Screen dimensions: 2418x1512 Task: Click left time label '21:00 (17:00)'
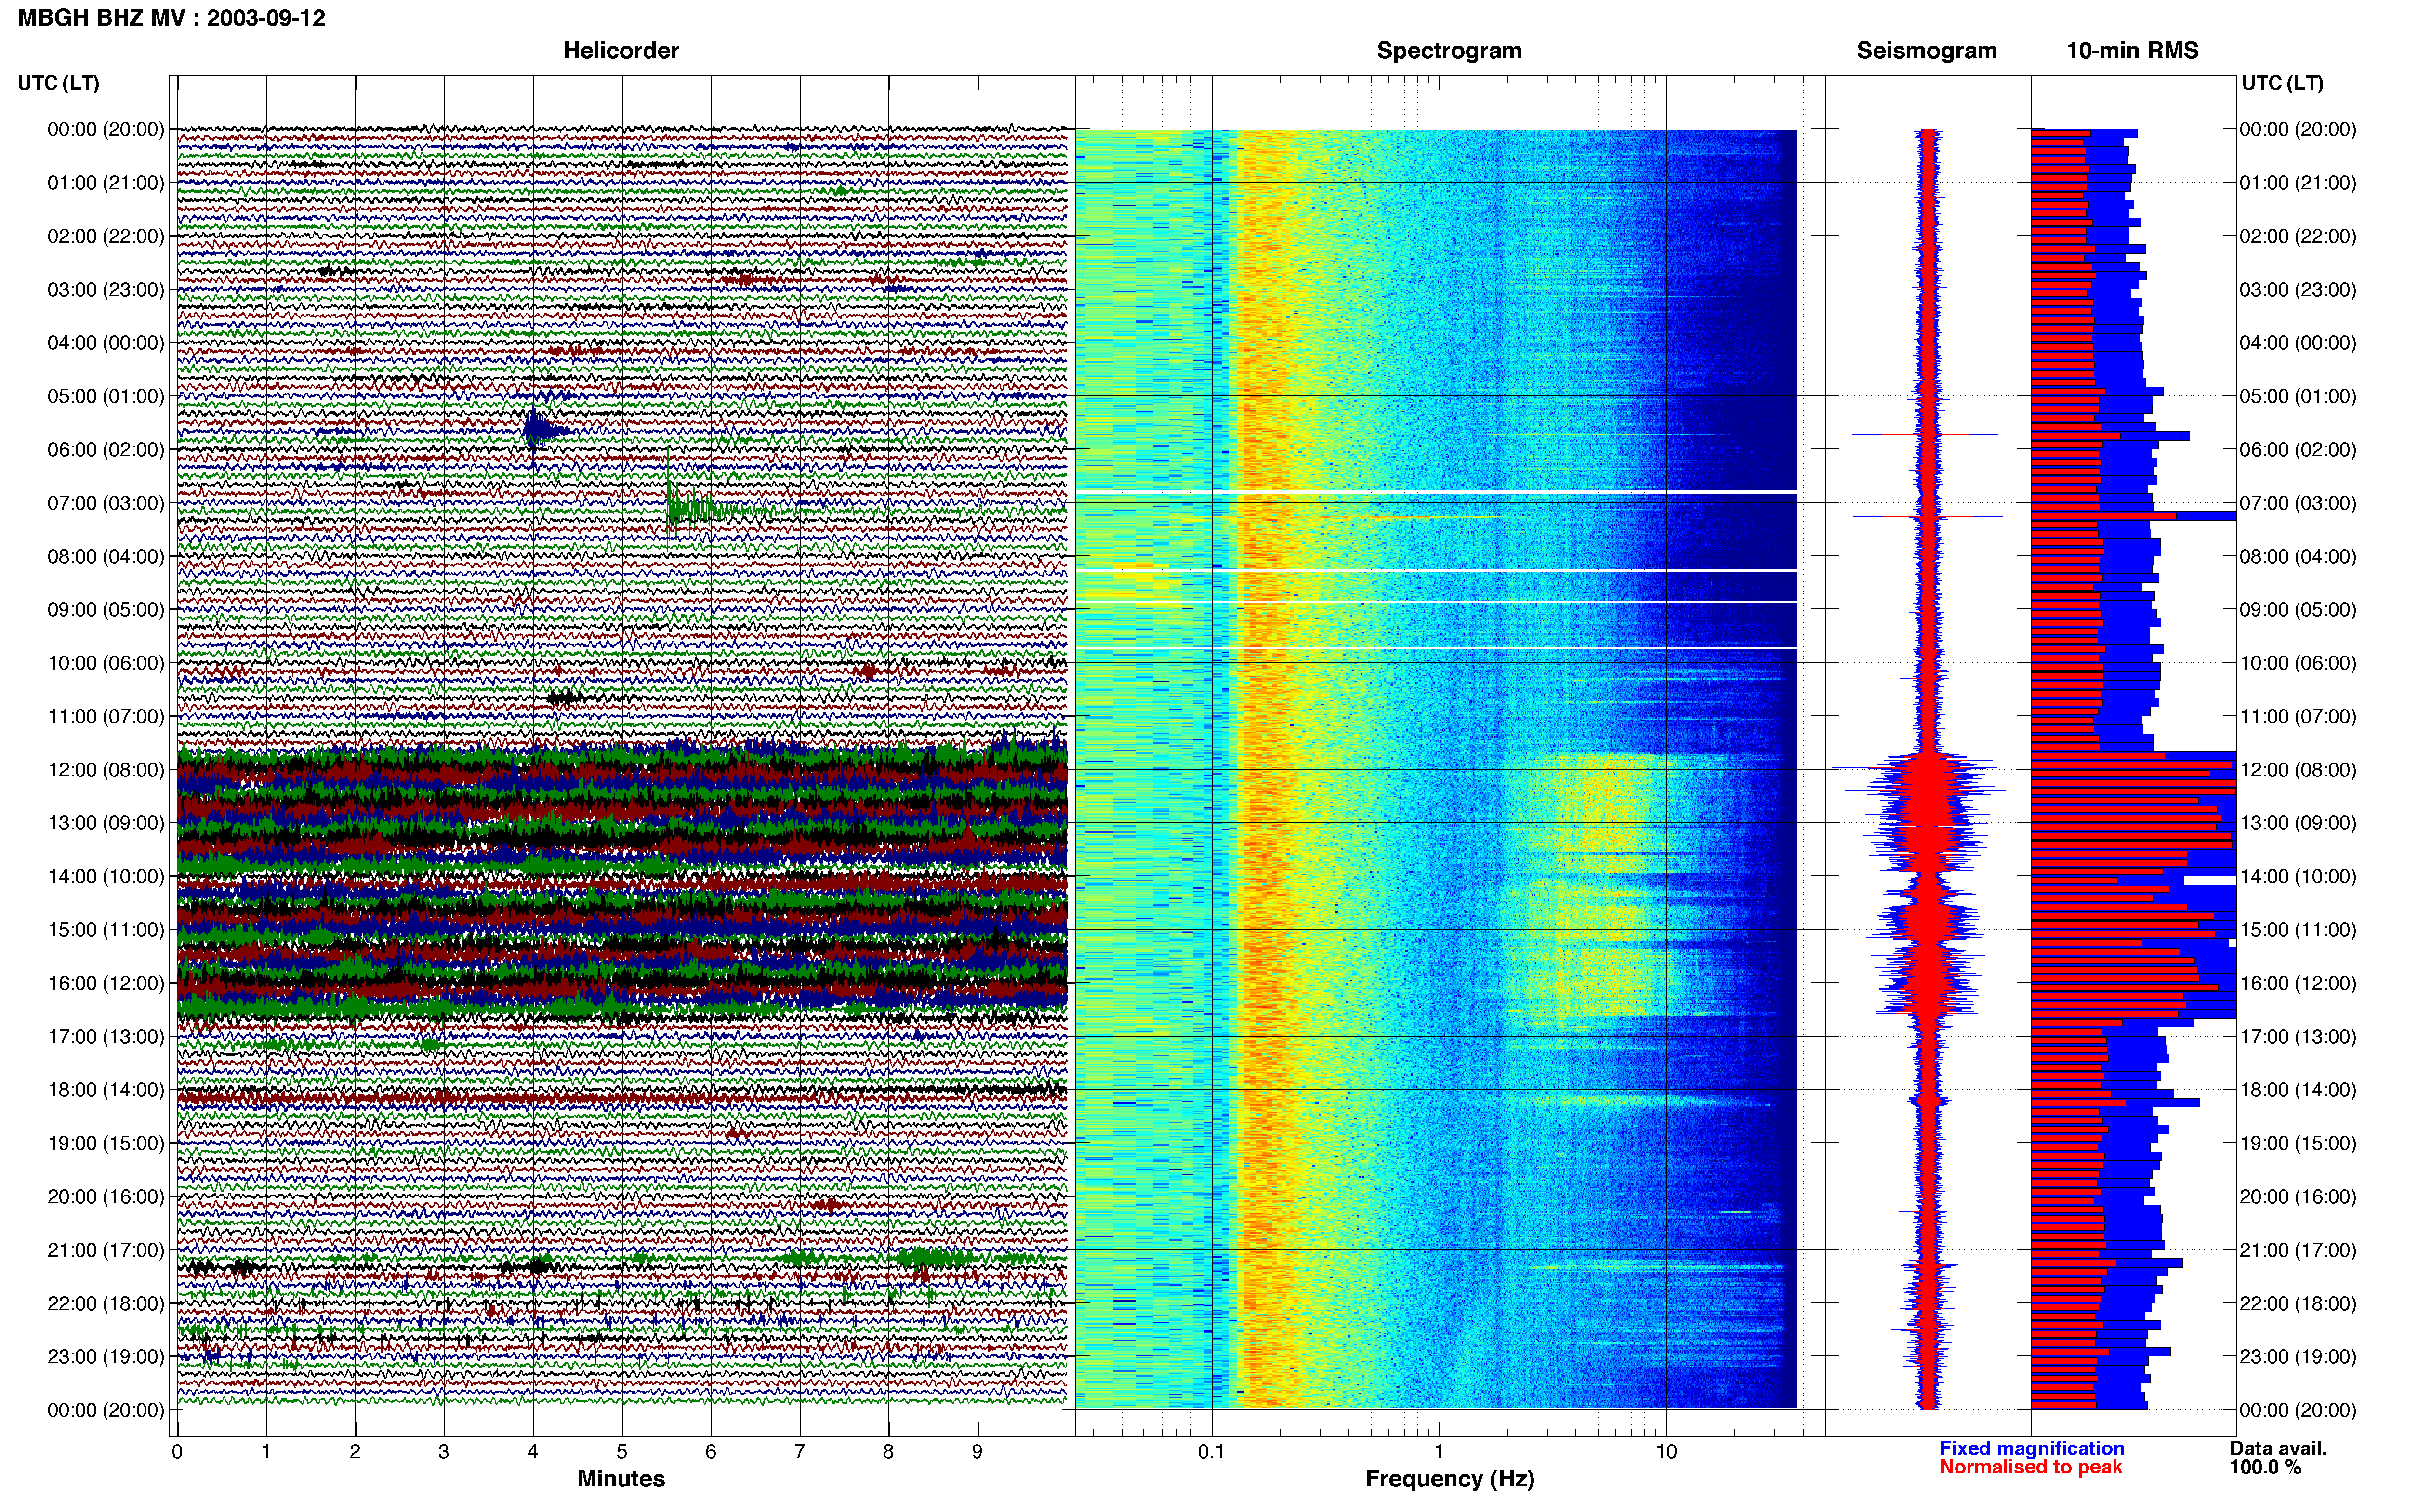pos(105,1250)
